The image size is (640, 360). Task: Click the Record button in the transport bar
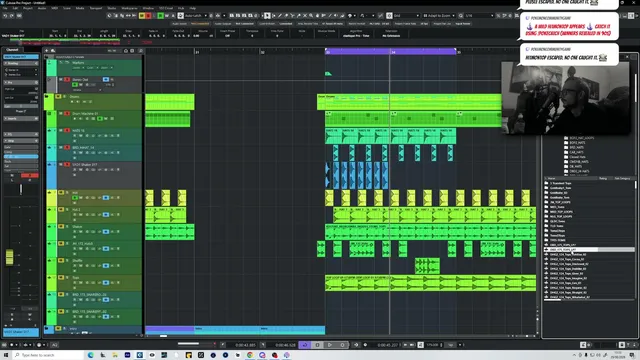[x=342, y=345]
